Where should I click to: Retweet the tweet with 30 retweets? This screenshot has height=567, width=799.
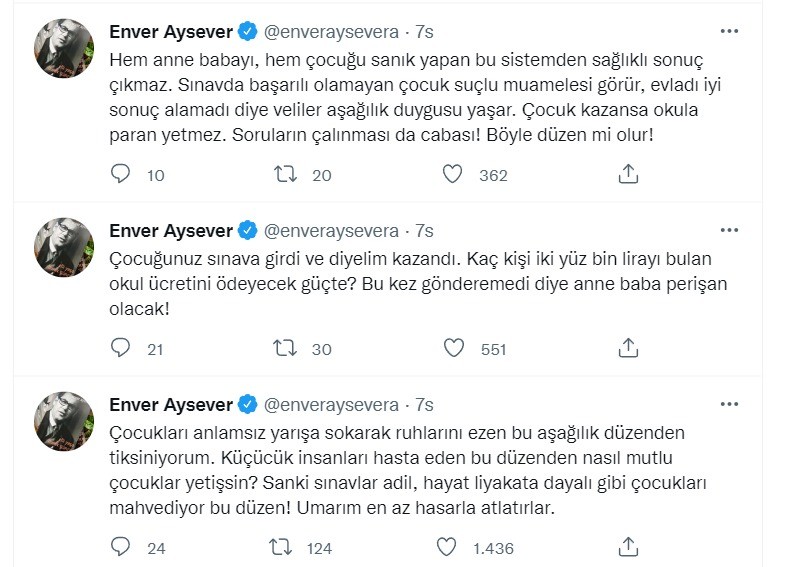pos(285,348)
